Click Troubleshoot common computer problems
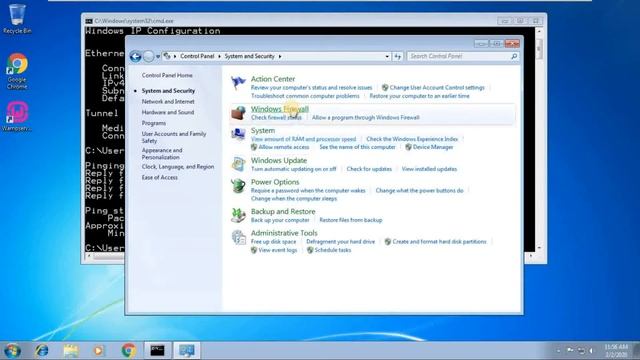Screen dimensions: 640x360 pos(305,96)
